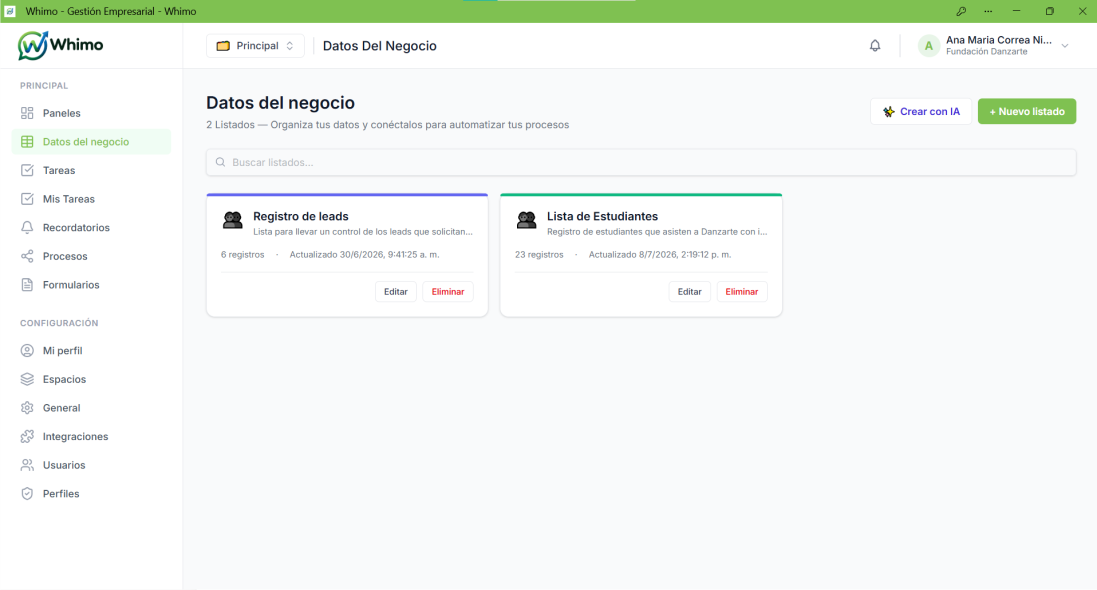Open notifications via the bell icon
1097x590 pixels.
pos(875,45)
